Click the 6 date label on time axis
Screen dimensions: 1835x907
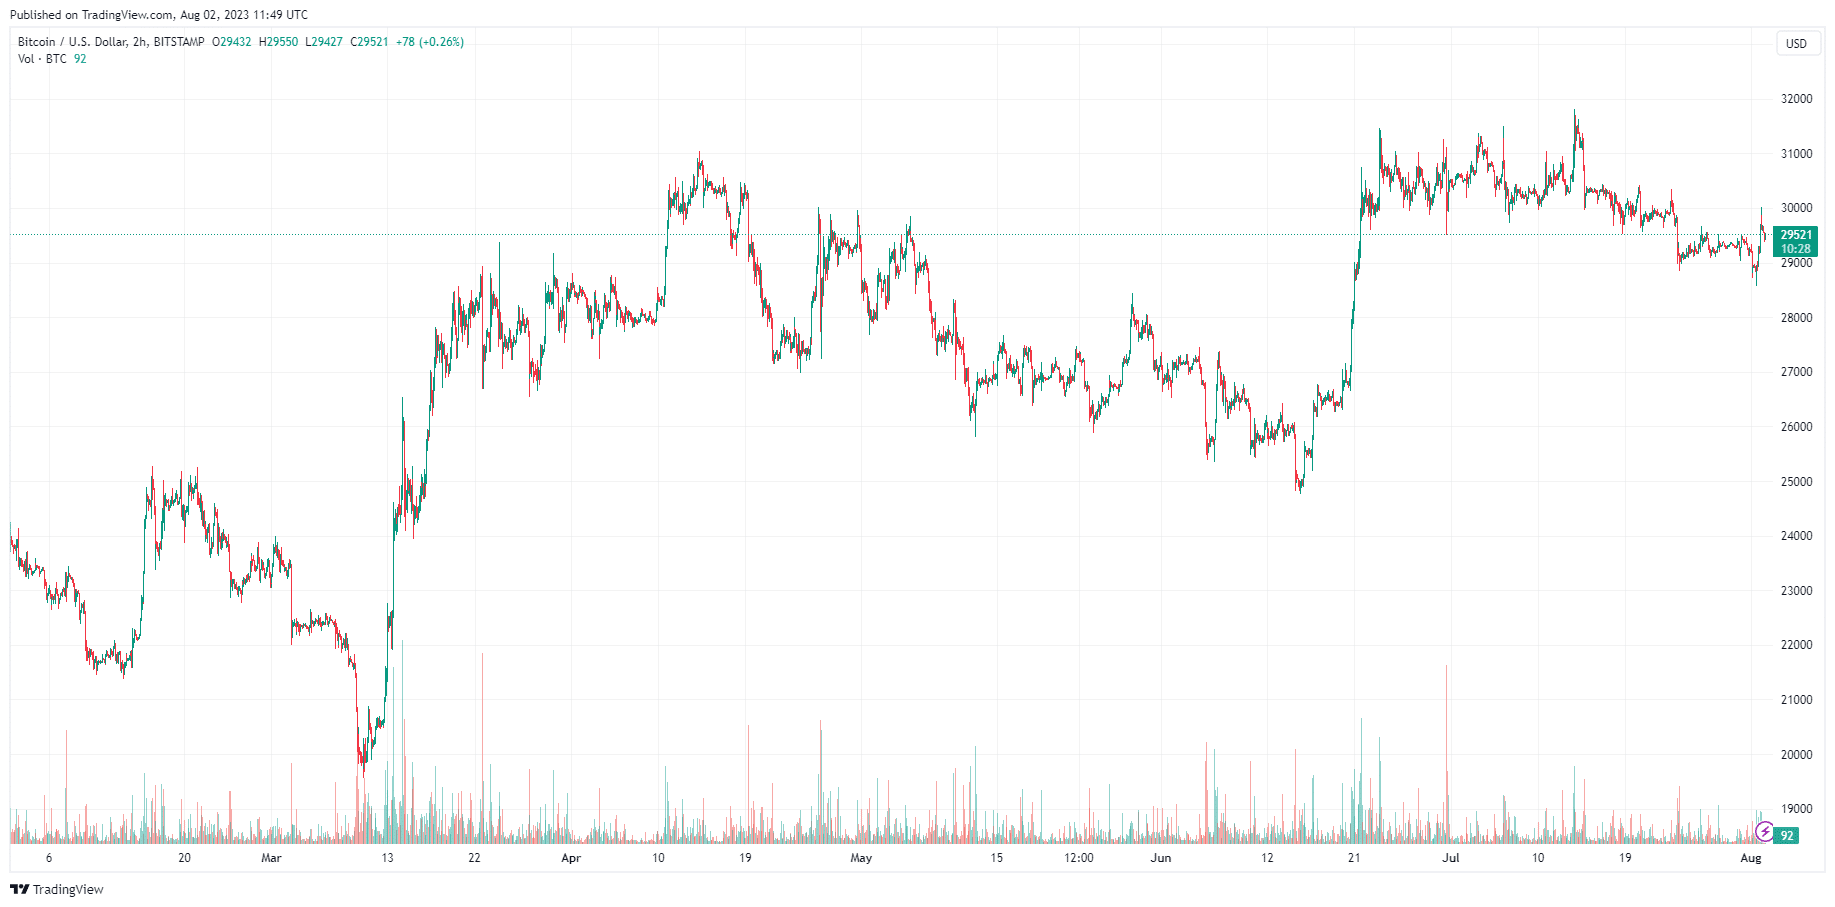[49, 858]
